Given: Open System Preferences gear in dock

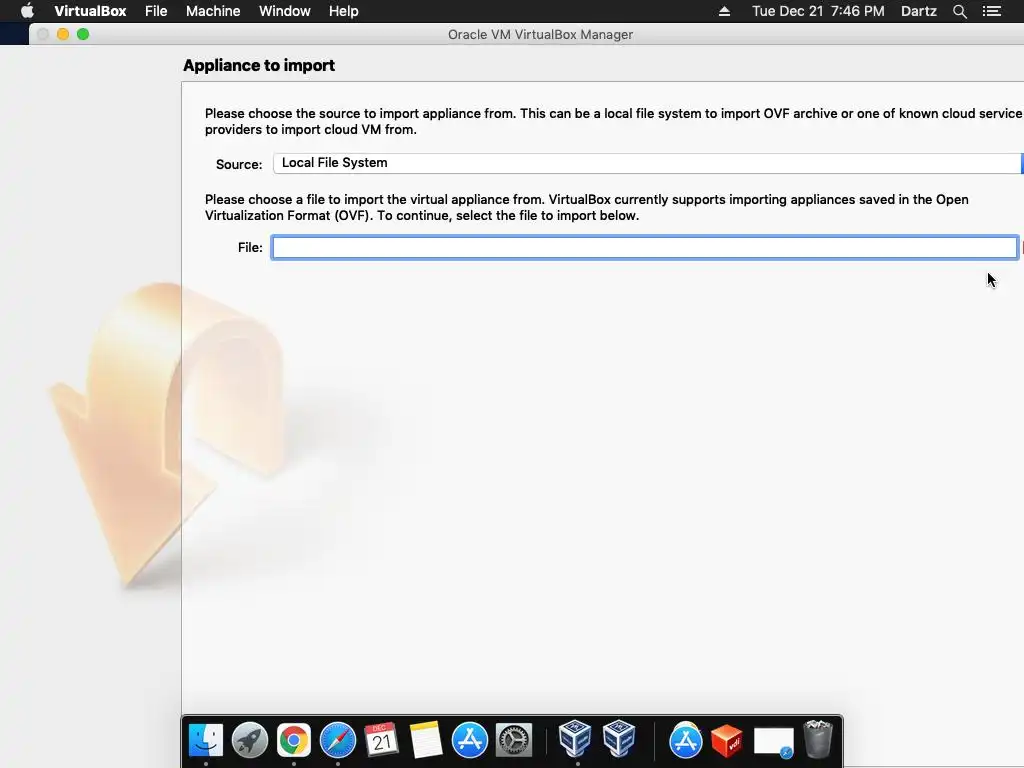Looking at the screenshot, I should click(514, 740).
